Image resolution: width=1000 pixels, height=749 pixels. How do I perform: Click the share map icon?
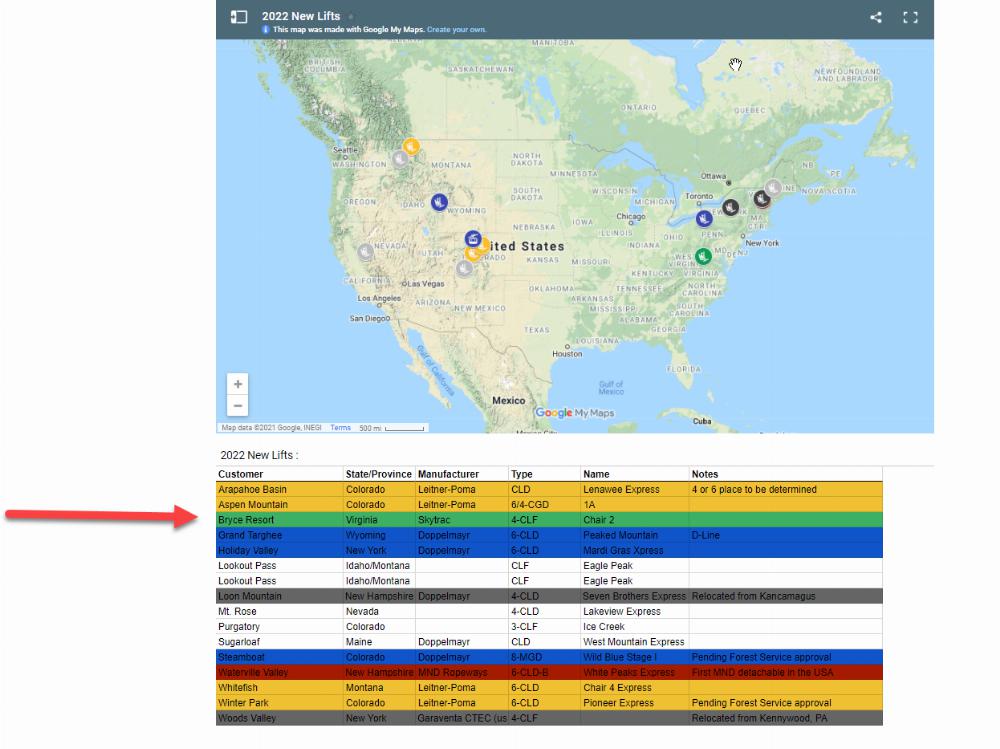click(876, 17)
